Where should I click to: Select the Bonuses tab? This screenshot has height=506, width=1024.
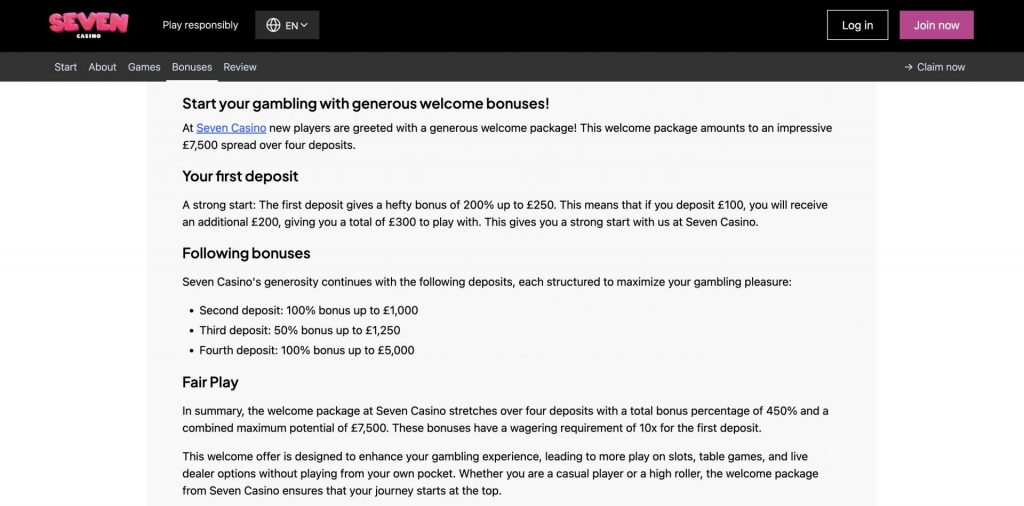point(192,67)
